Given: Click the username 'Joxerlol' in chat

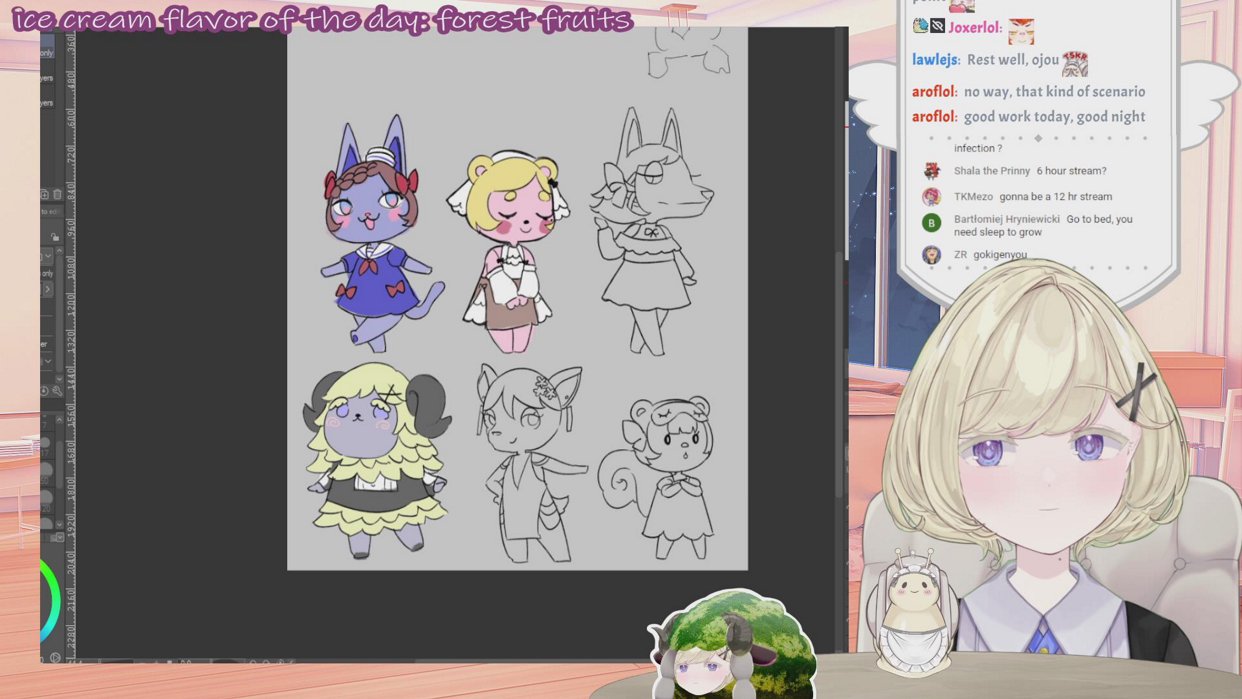Looking at the screenshot, I should click(975, 29).
